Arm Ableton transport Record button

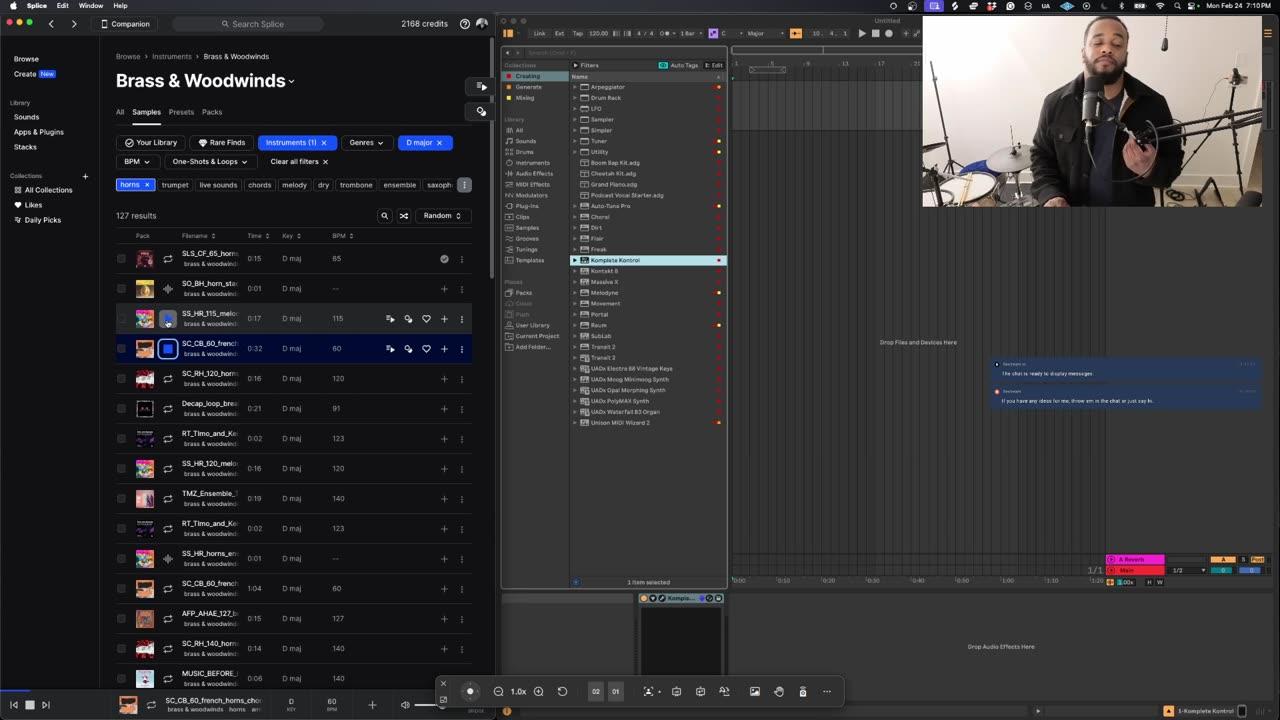click(888, 33)
